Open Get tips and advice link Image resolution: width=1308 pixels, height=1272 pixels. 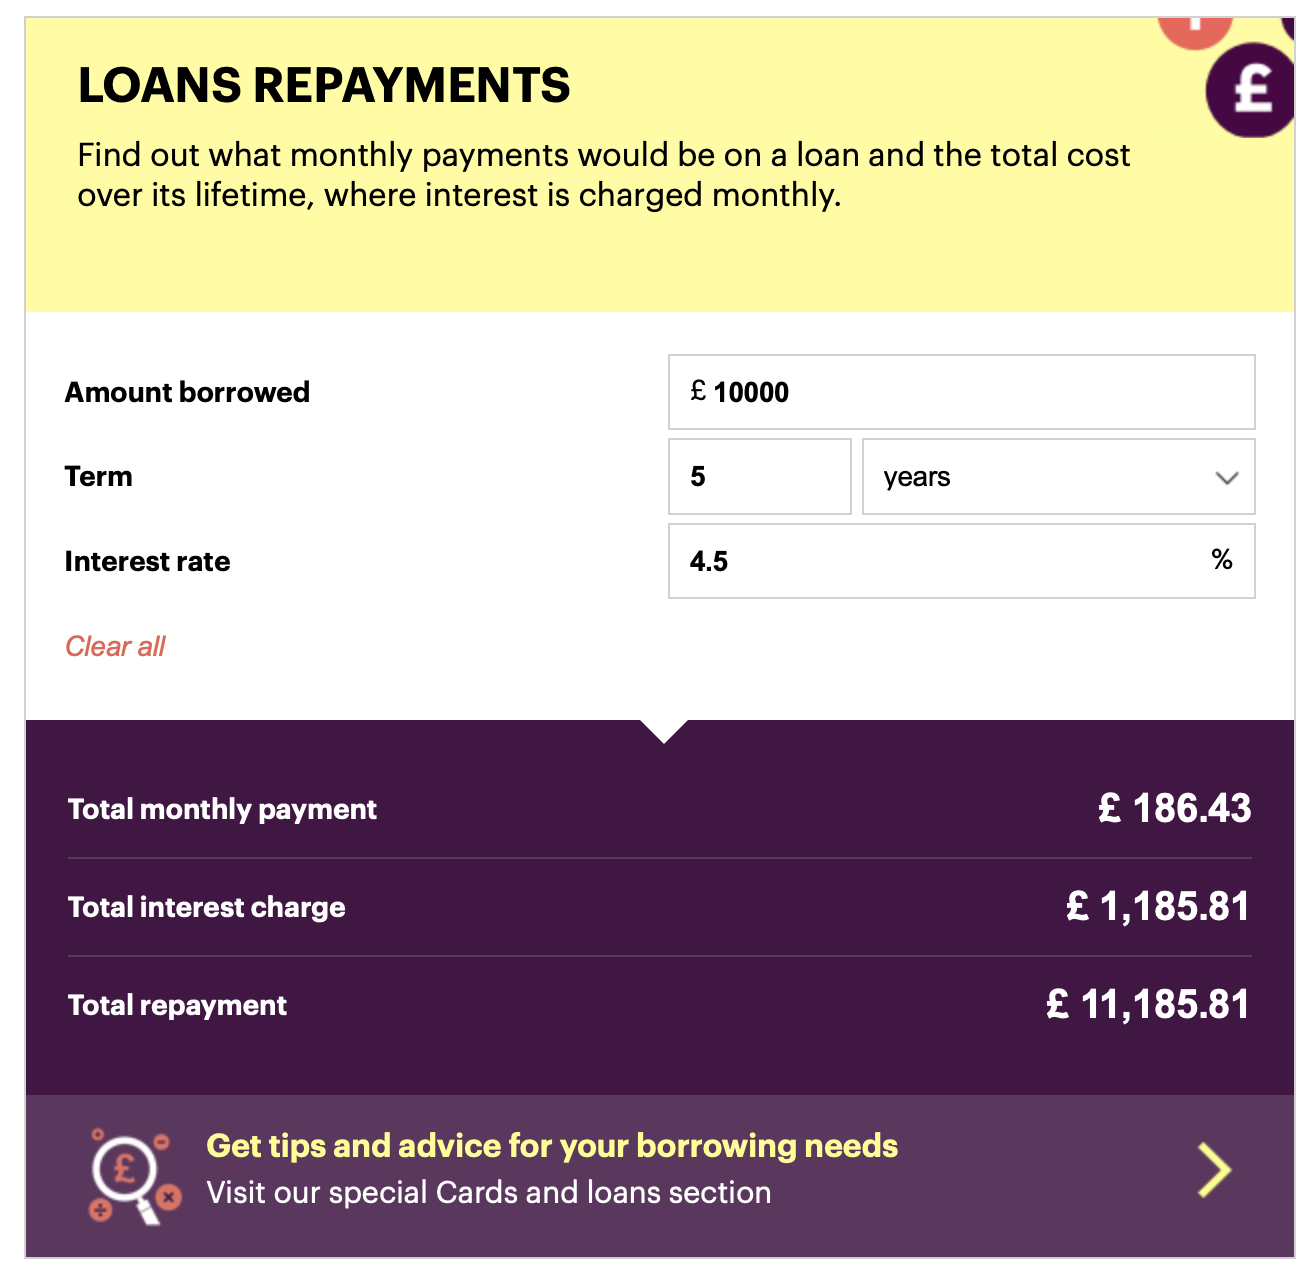[x=552, y=1146]
